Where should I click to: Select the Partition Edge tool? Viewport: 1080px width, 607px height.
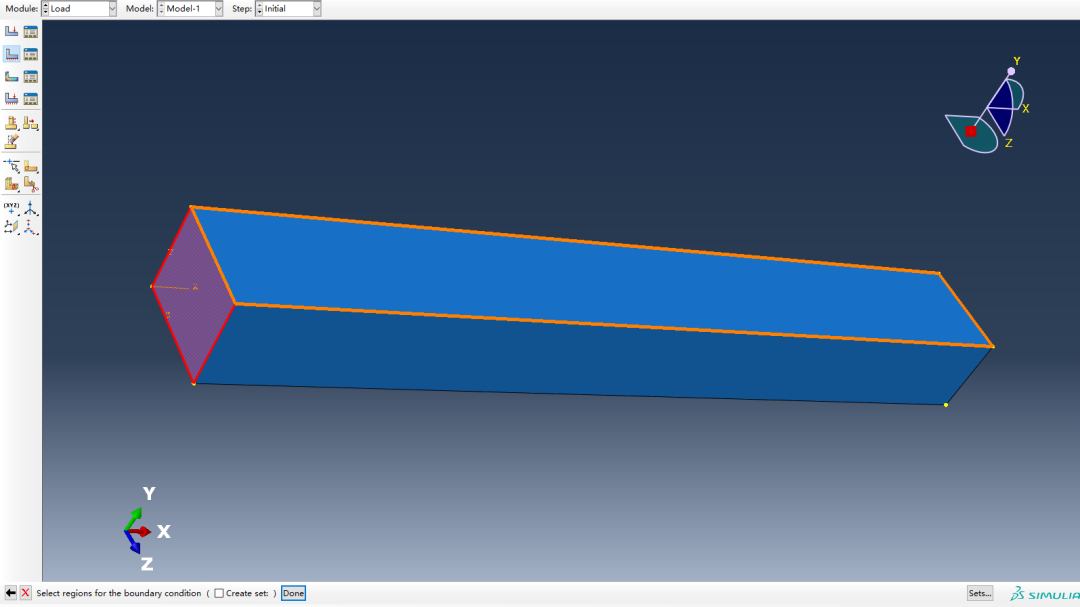[12, 165]
